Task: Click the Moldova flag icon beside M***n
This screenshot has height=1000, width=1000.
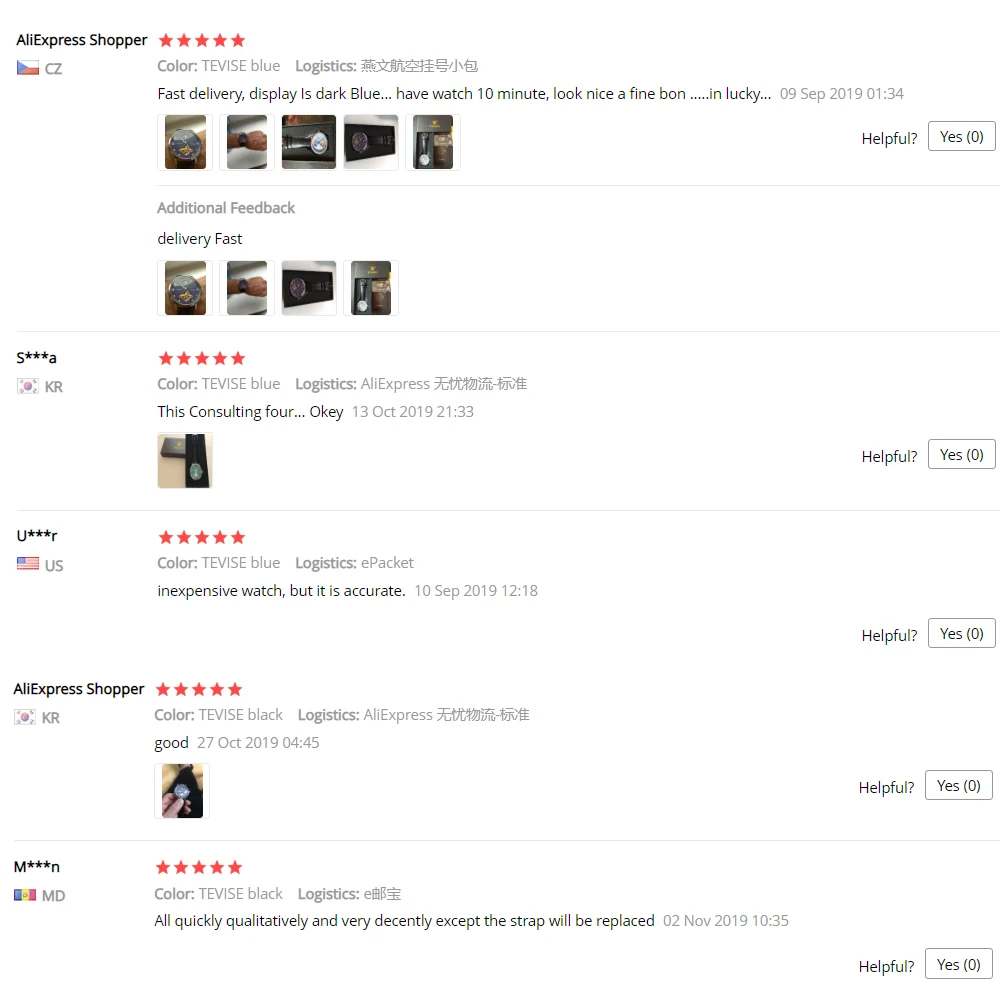Action: pos(25,895)
